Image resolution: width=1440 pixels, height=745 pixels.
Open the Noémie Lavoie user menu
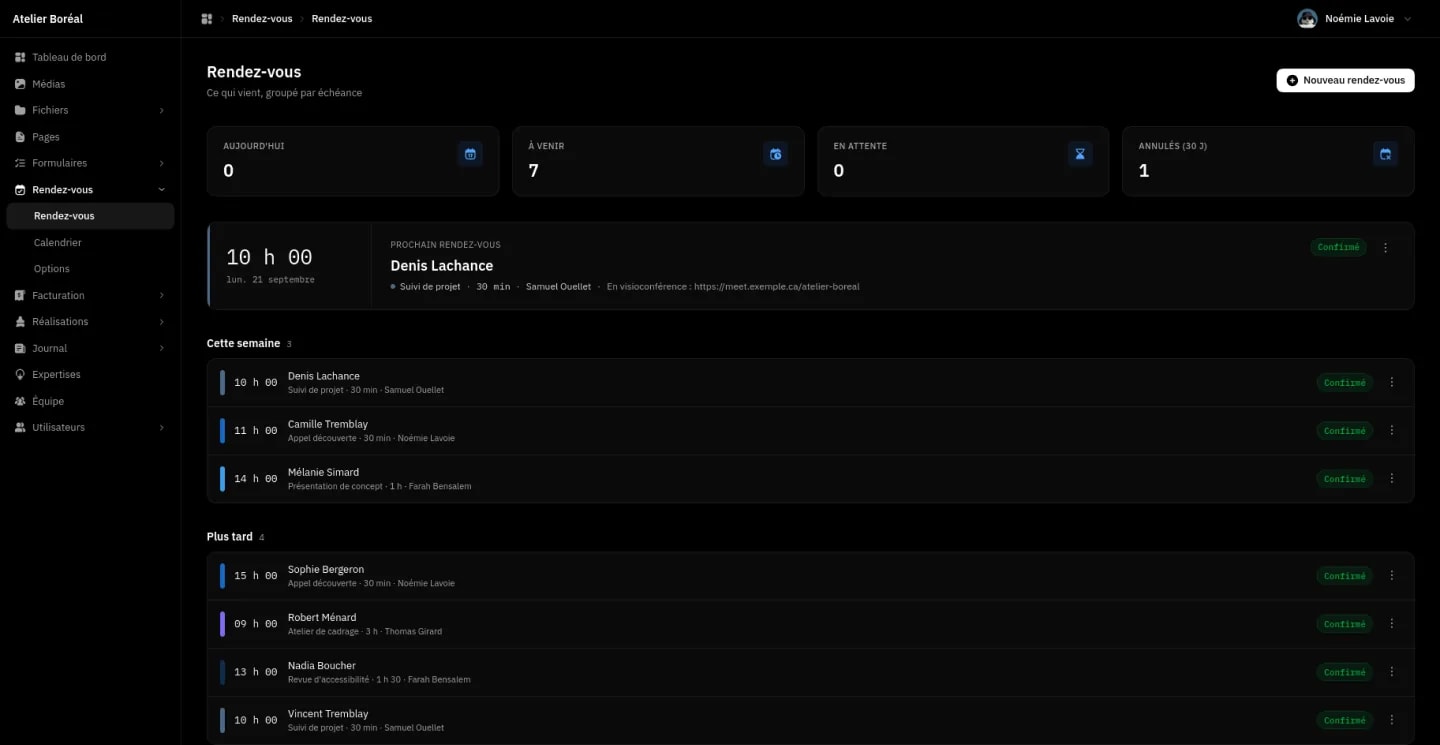pos(1355,18)
